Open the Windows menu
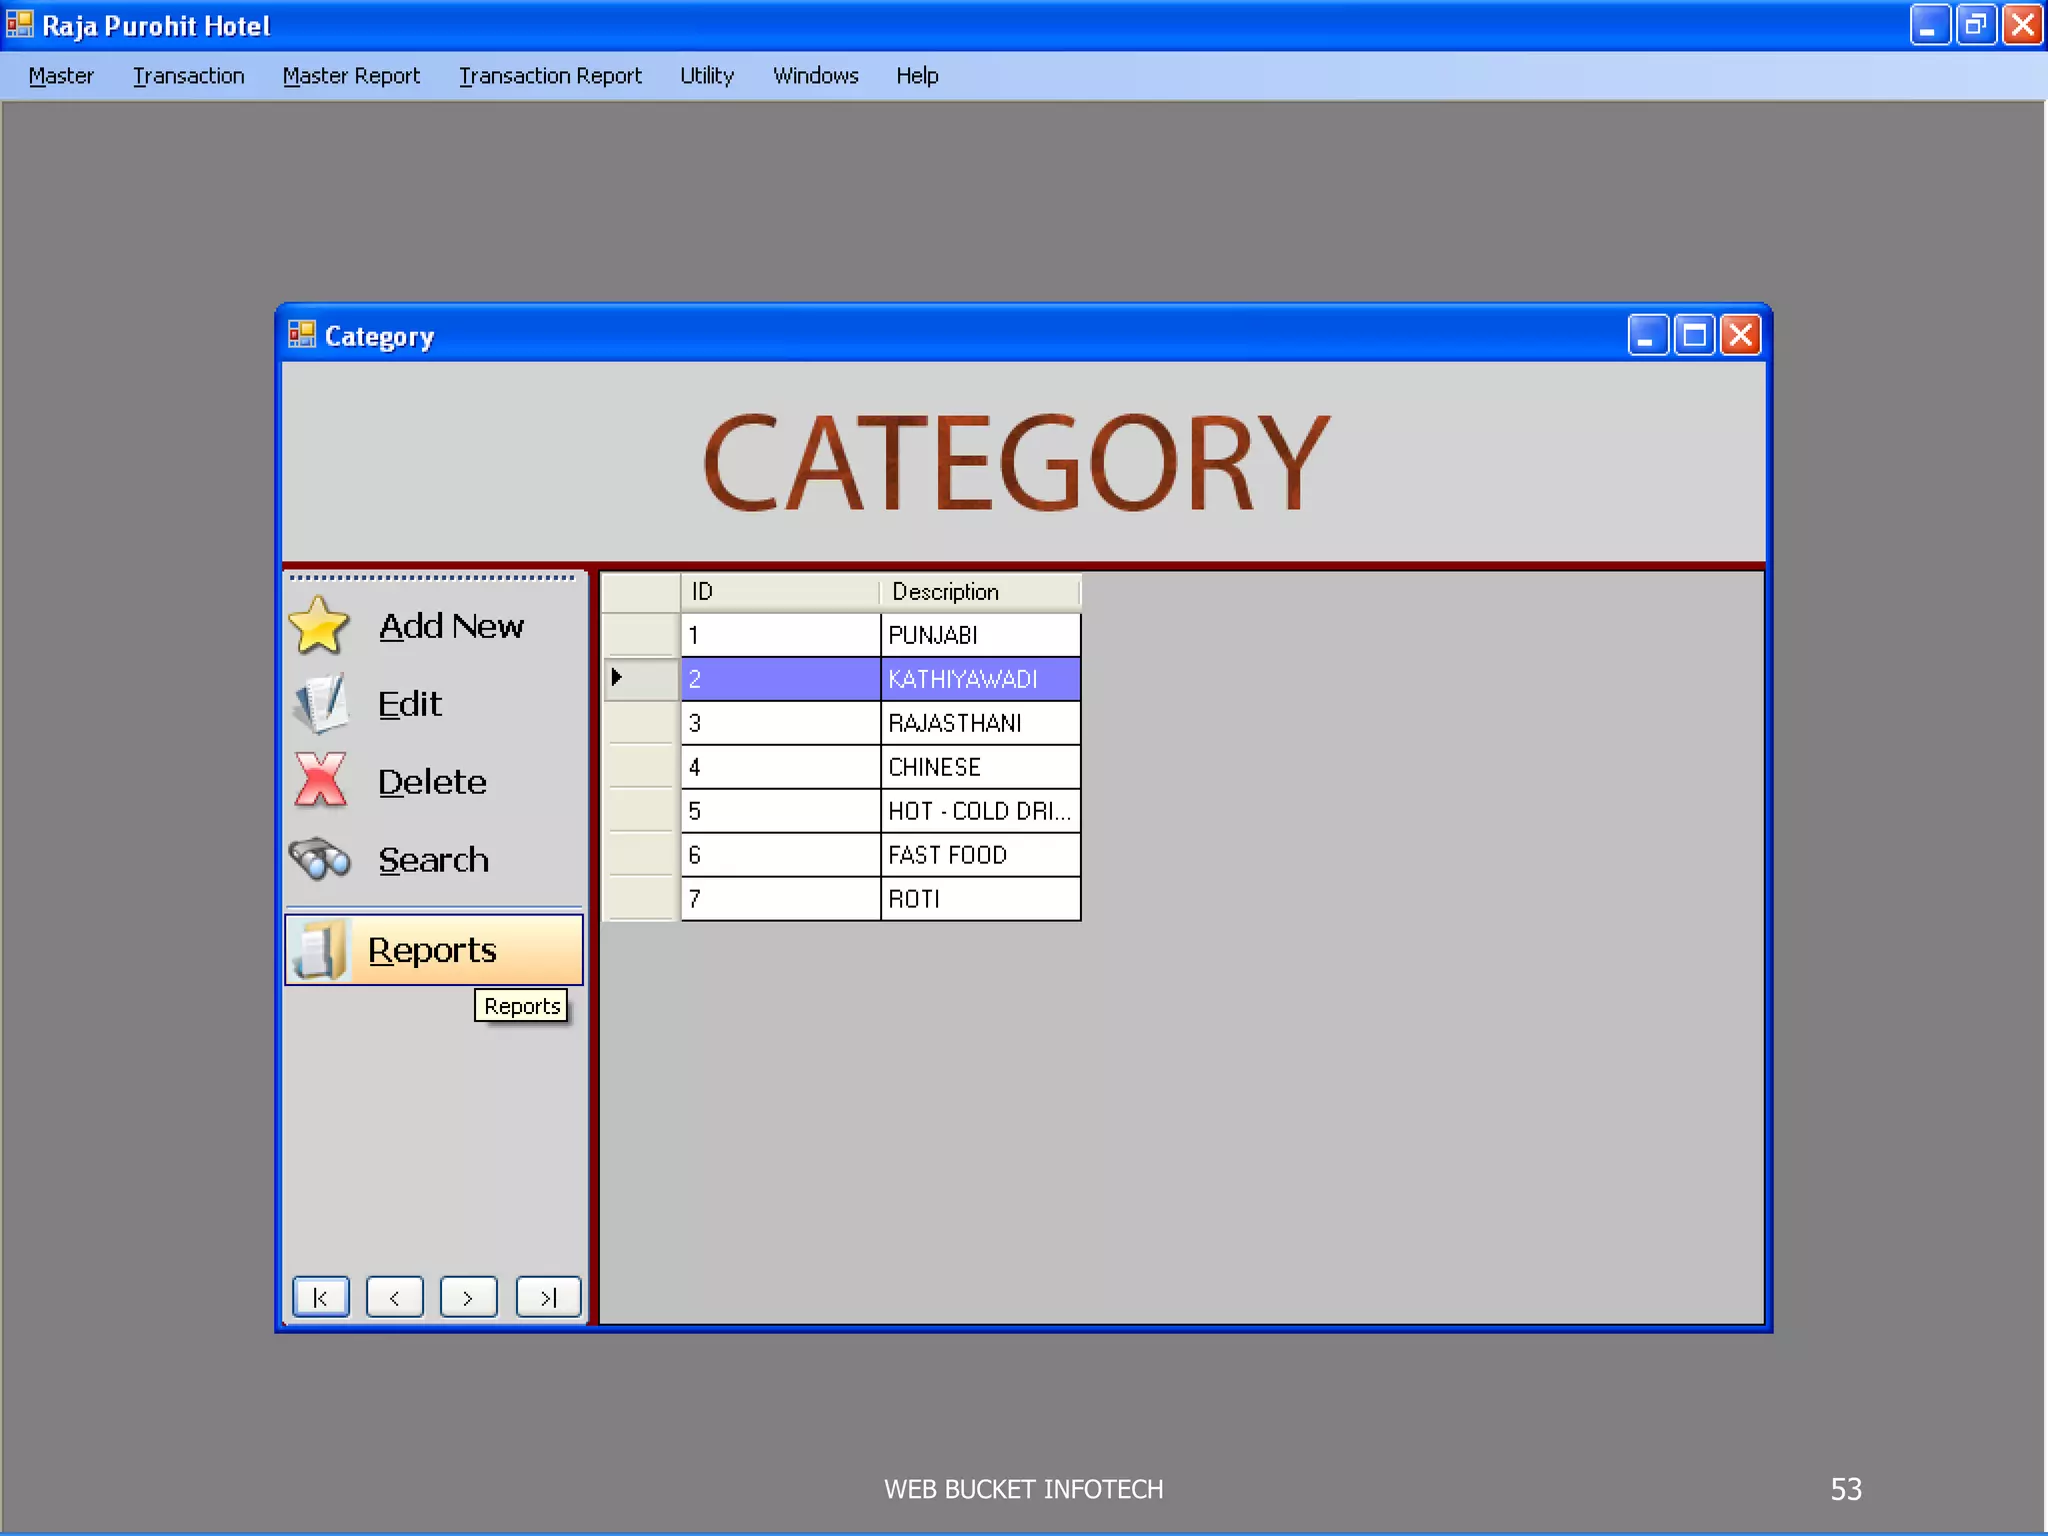This screenshot has width=2048, height=1536. 815,76
